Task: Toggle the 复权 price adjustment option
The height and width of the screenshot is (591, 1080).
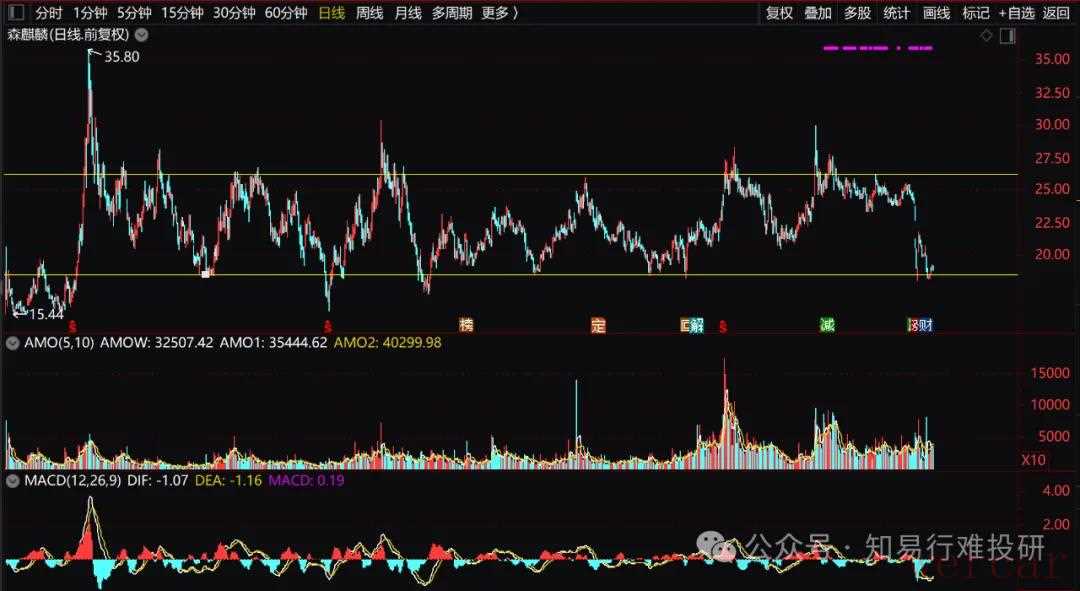Action: (779, 13)
